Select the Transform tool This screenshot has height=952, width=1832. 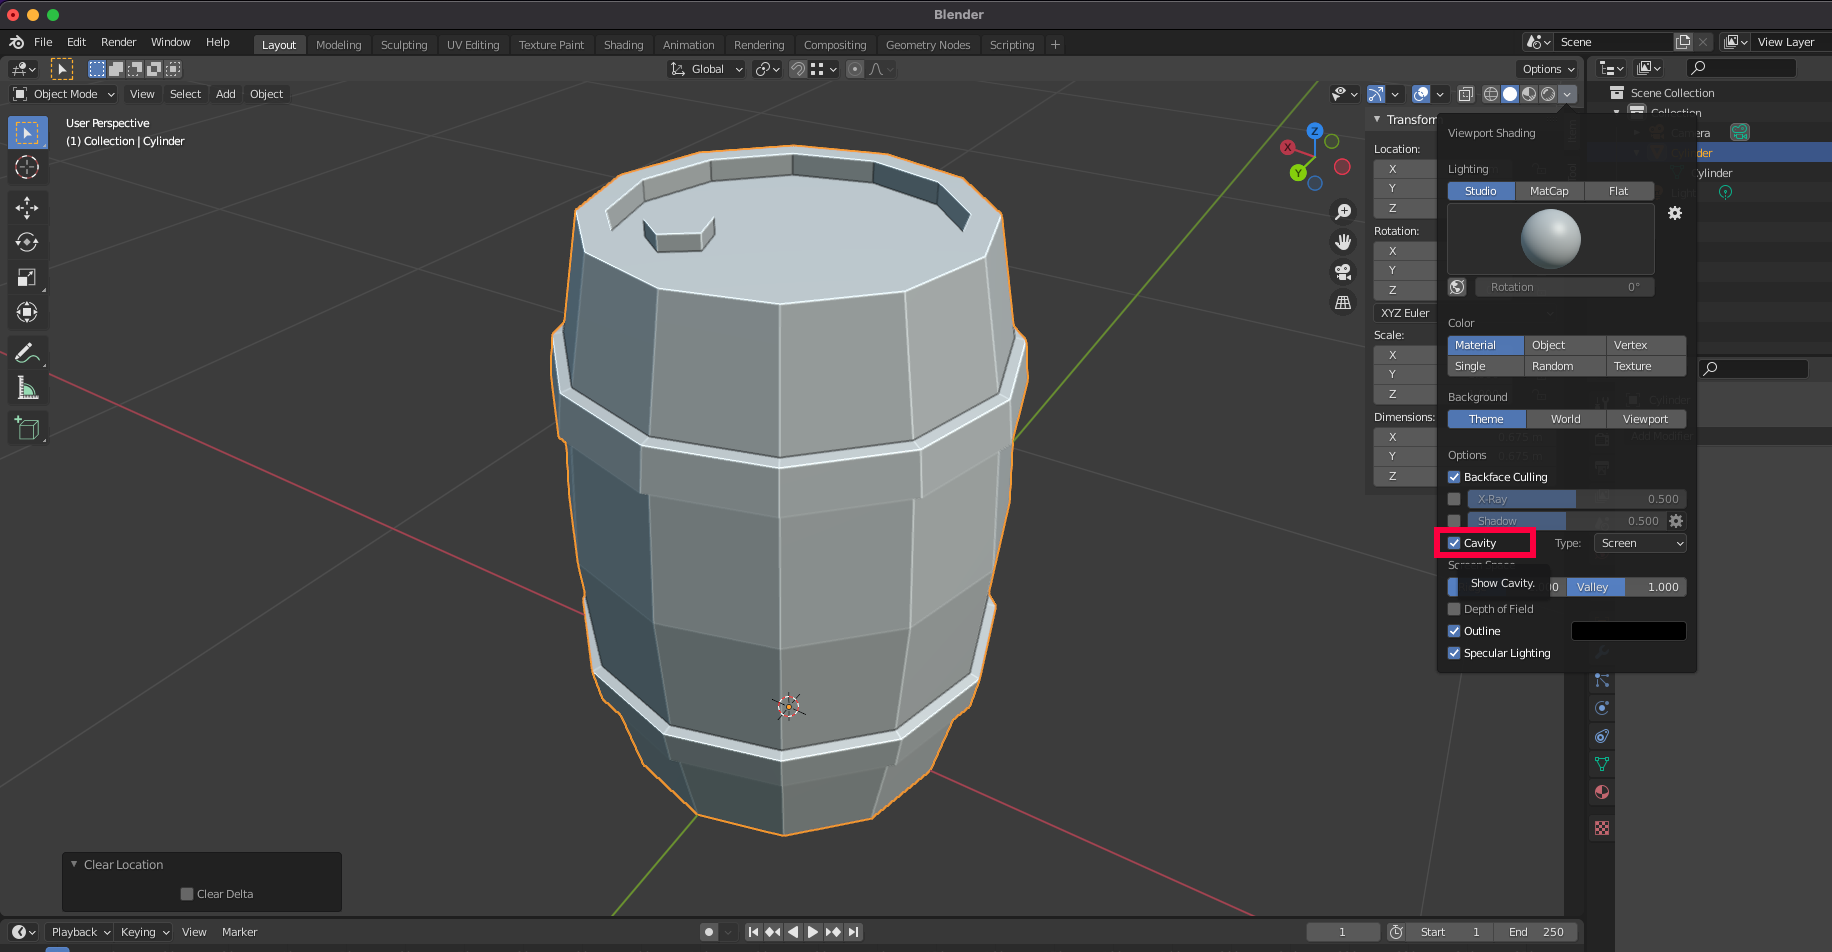pyautogui.click(x=27, y=312)
